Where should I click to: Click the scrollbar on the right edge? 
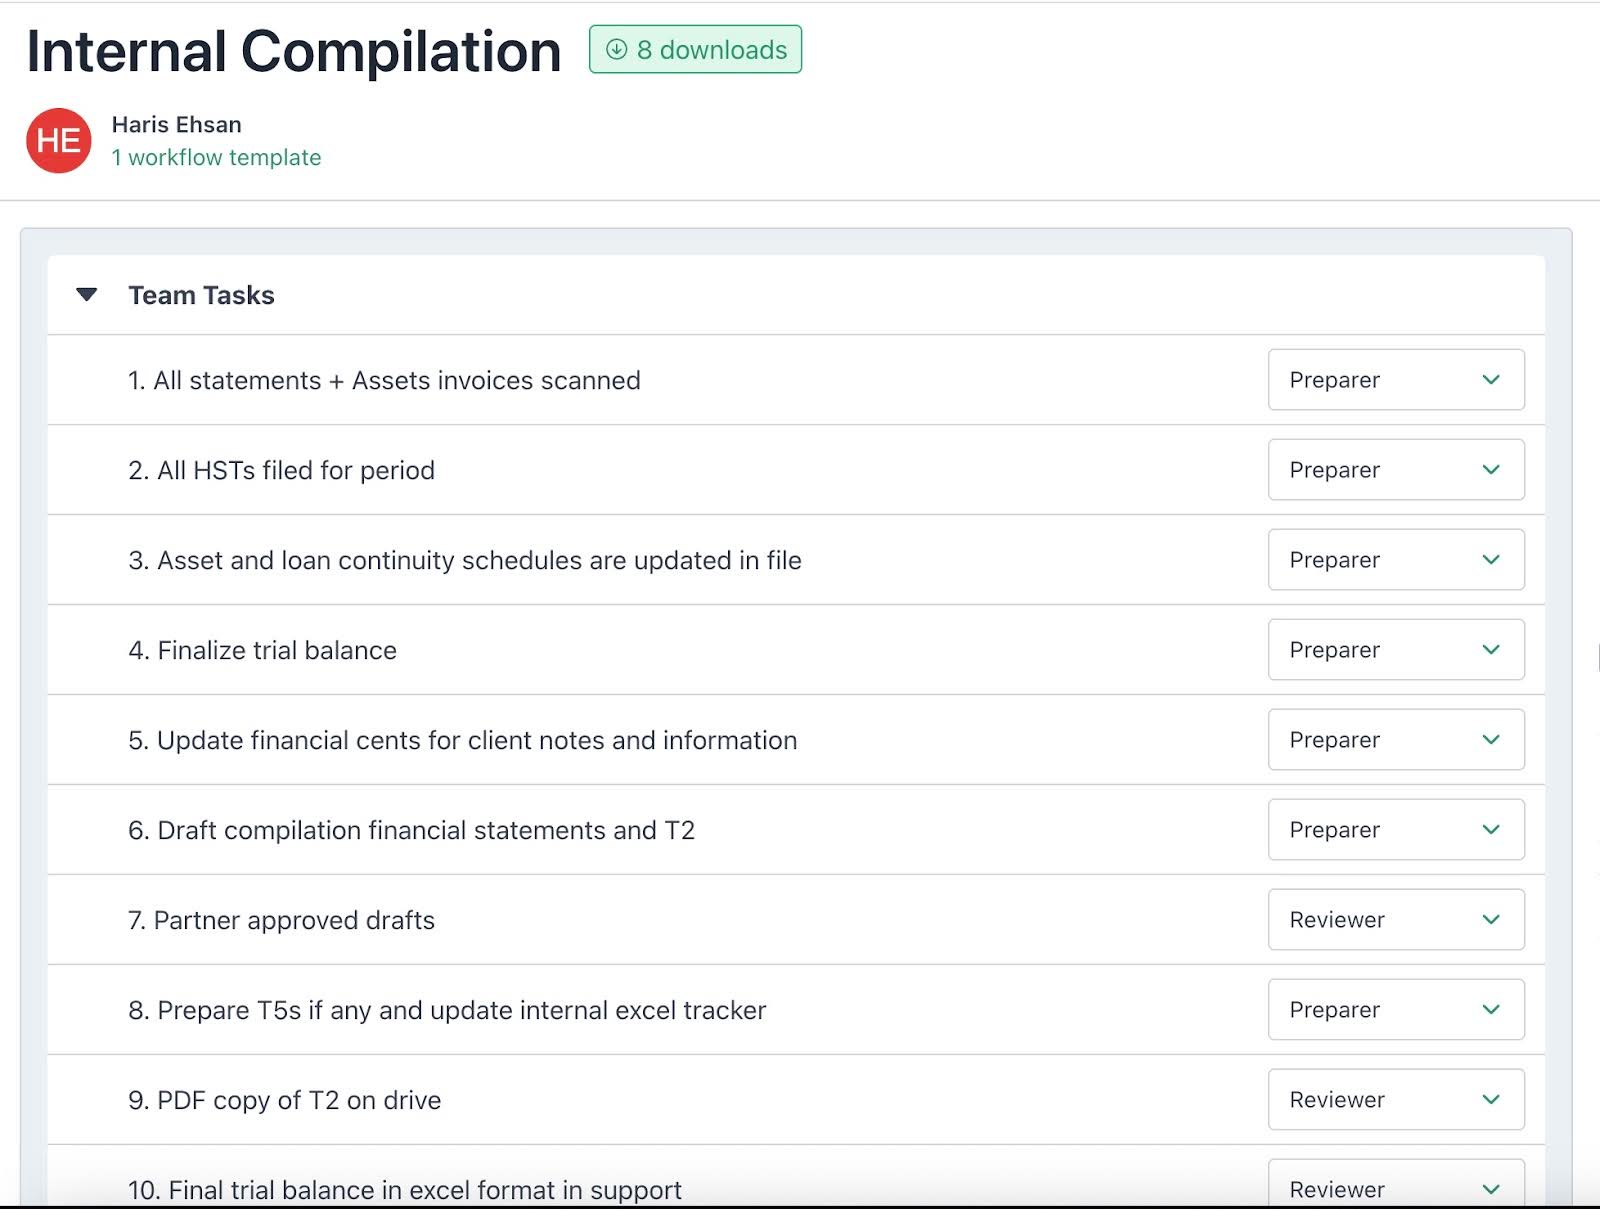(x=1596, y=650)
